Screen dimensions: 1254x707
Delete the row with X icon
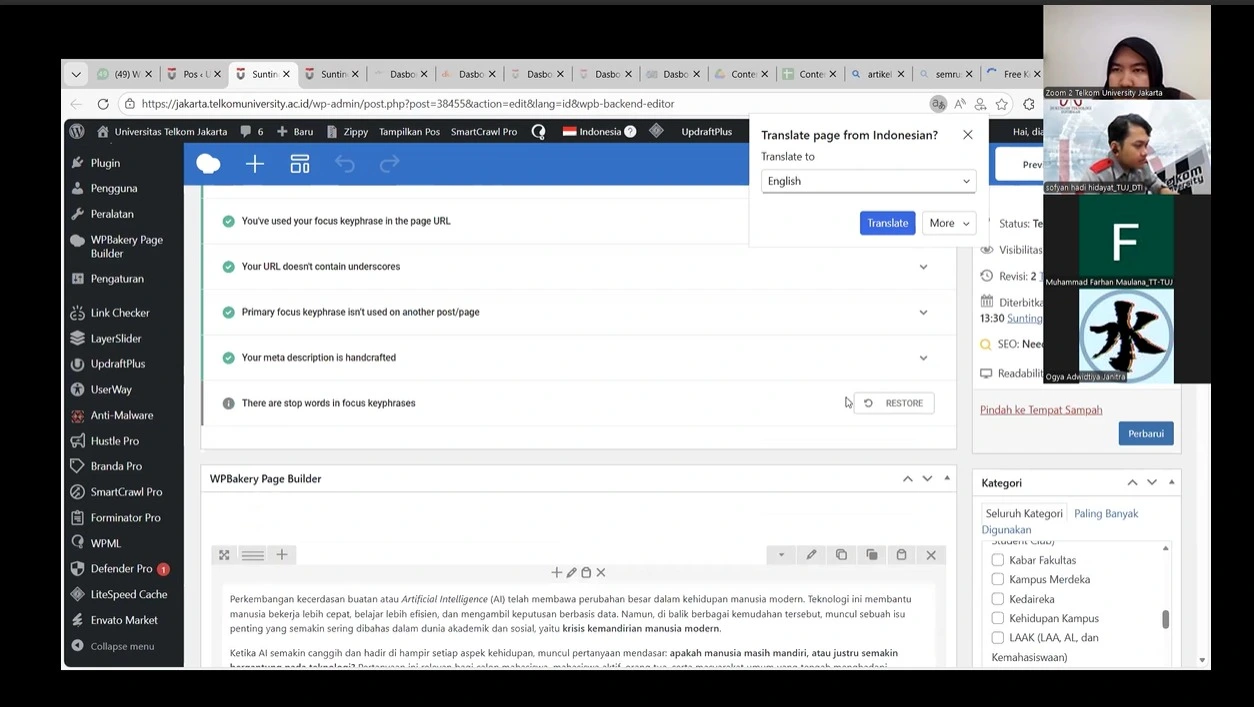coord(931,555)
